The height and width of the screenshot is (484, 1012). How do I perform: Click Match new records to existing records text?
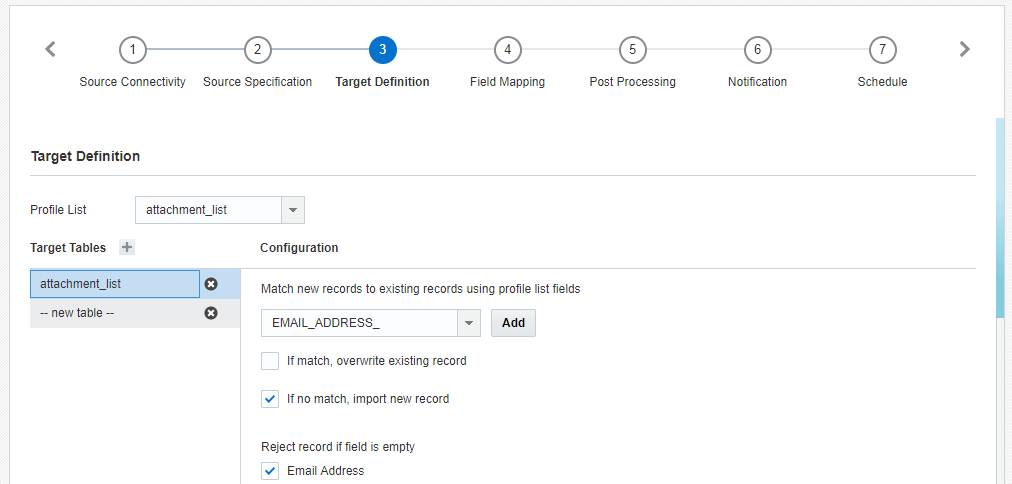(x=420, y=289)
